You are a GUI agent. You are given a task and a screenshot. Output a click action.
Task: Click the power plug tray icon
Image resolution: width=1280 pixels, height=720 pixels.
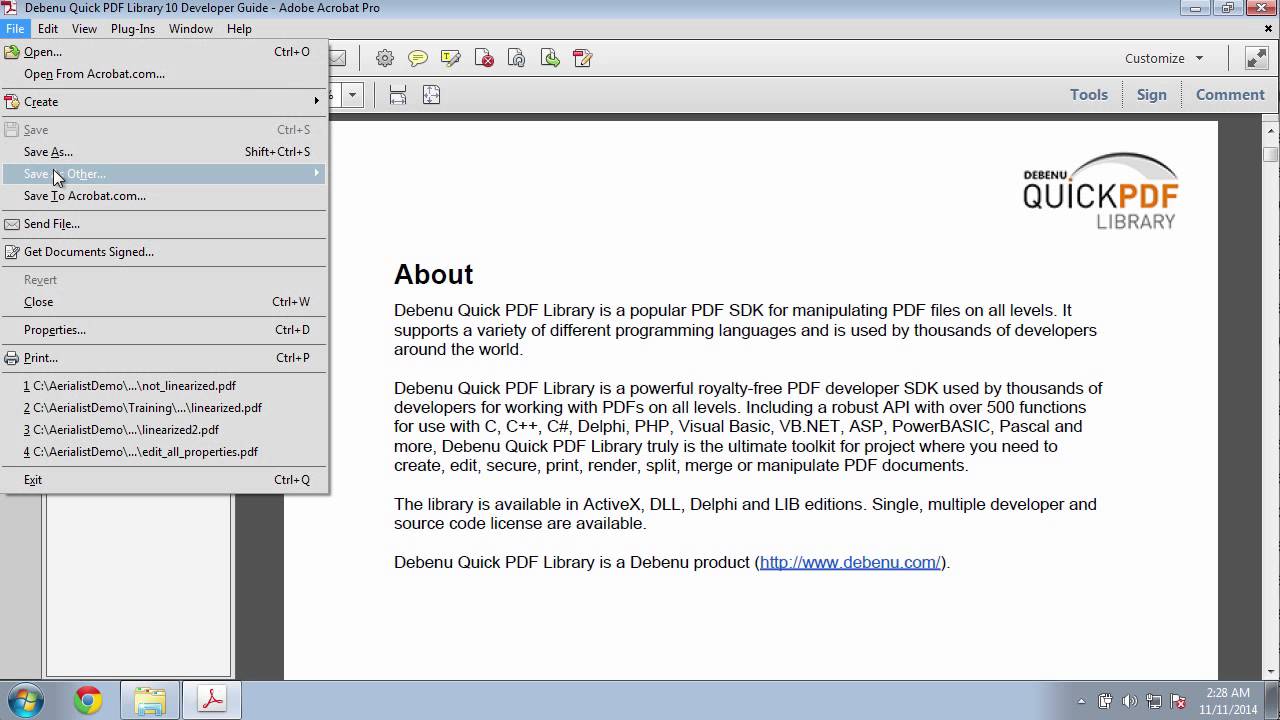click(x=1105, y=701)
